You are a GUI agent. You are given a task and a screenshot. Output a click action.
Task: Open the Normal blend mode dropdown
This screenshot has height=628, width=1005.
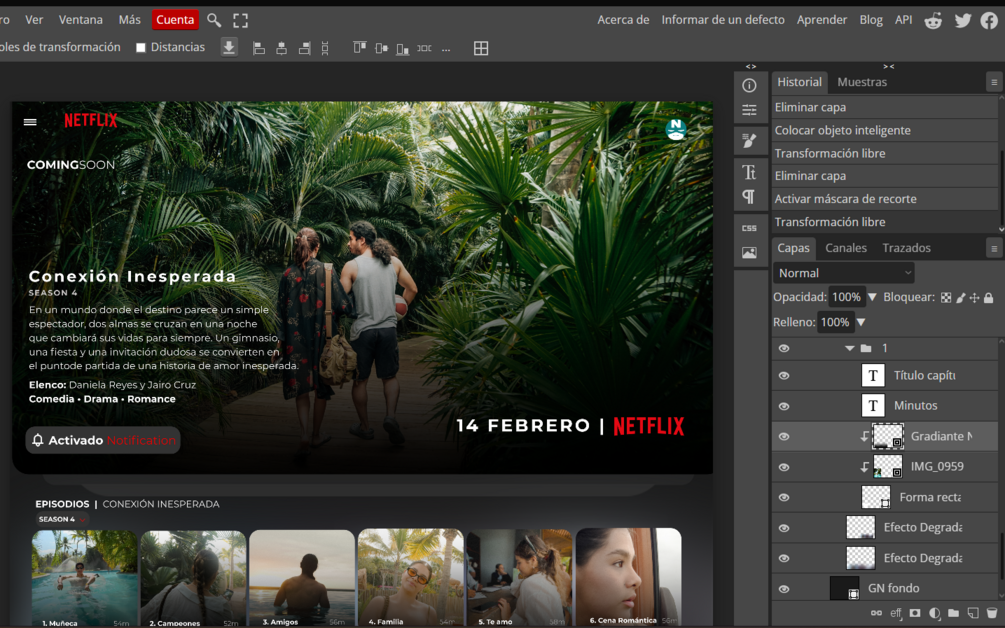843,273
